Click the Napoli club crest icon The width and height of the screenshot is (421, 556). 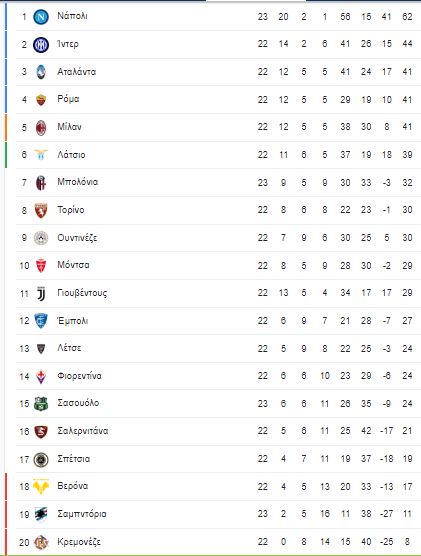coord(41,17)
